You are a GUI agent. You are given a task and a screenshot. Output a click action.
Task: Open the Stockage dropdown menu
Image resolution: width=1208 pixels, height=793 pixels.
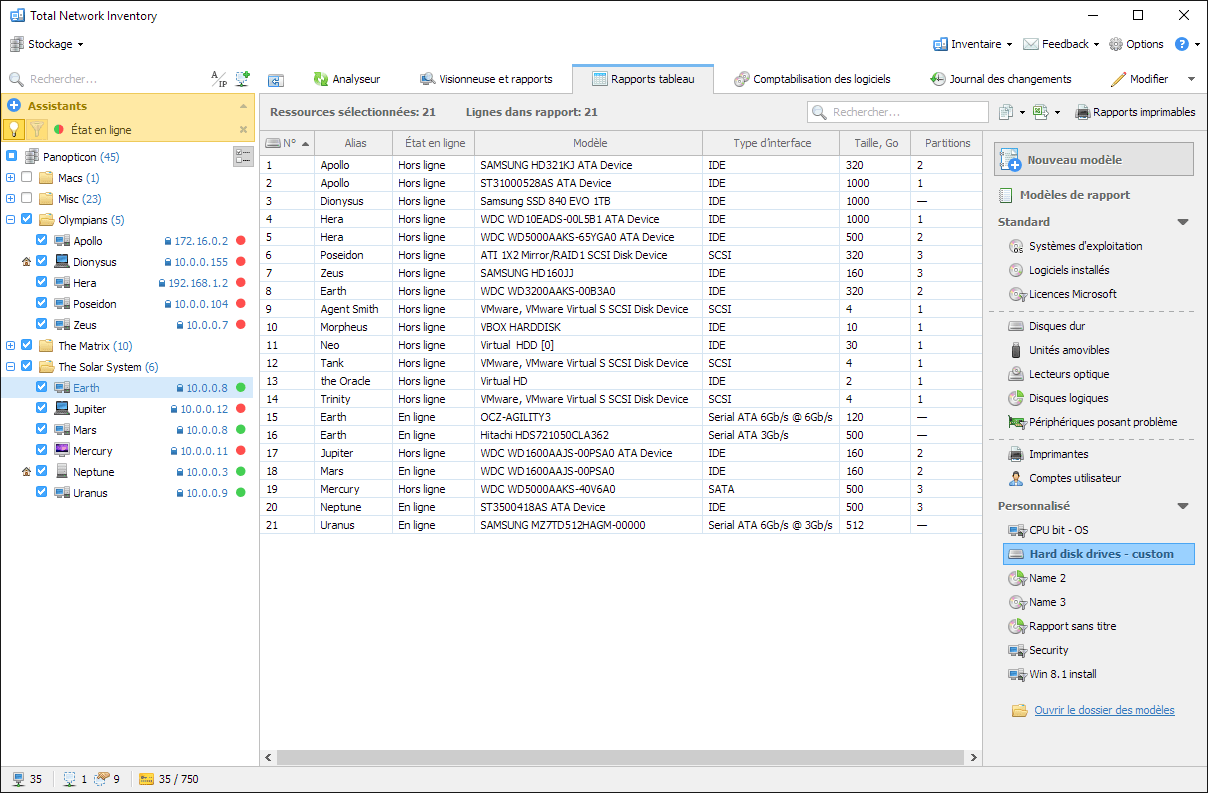click(x=47, y=44)
